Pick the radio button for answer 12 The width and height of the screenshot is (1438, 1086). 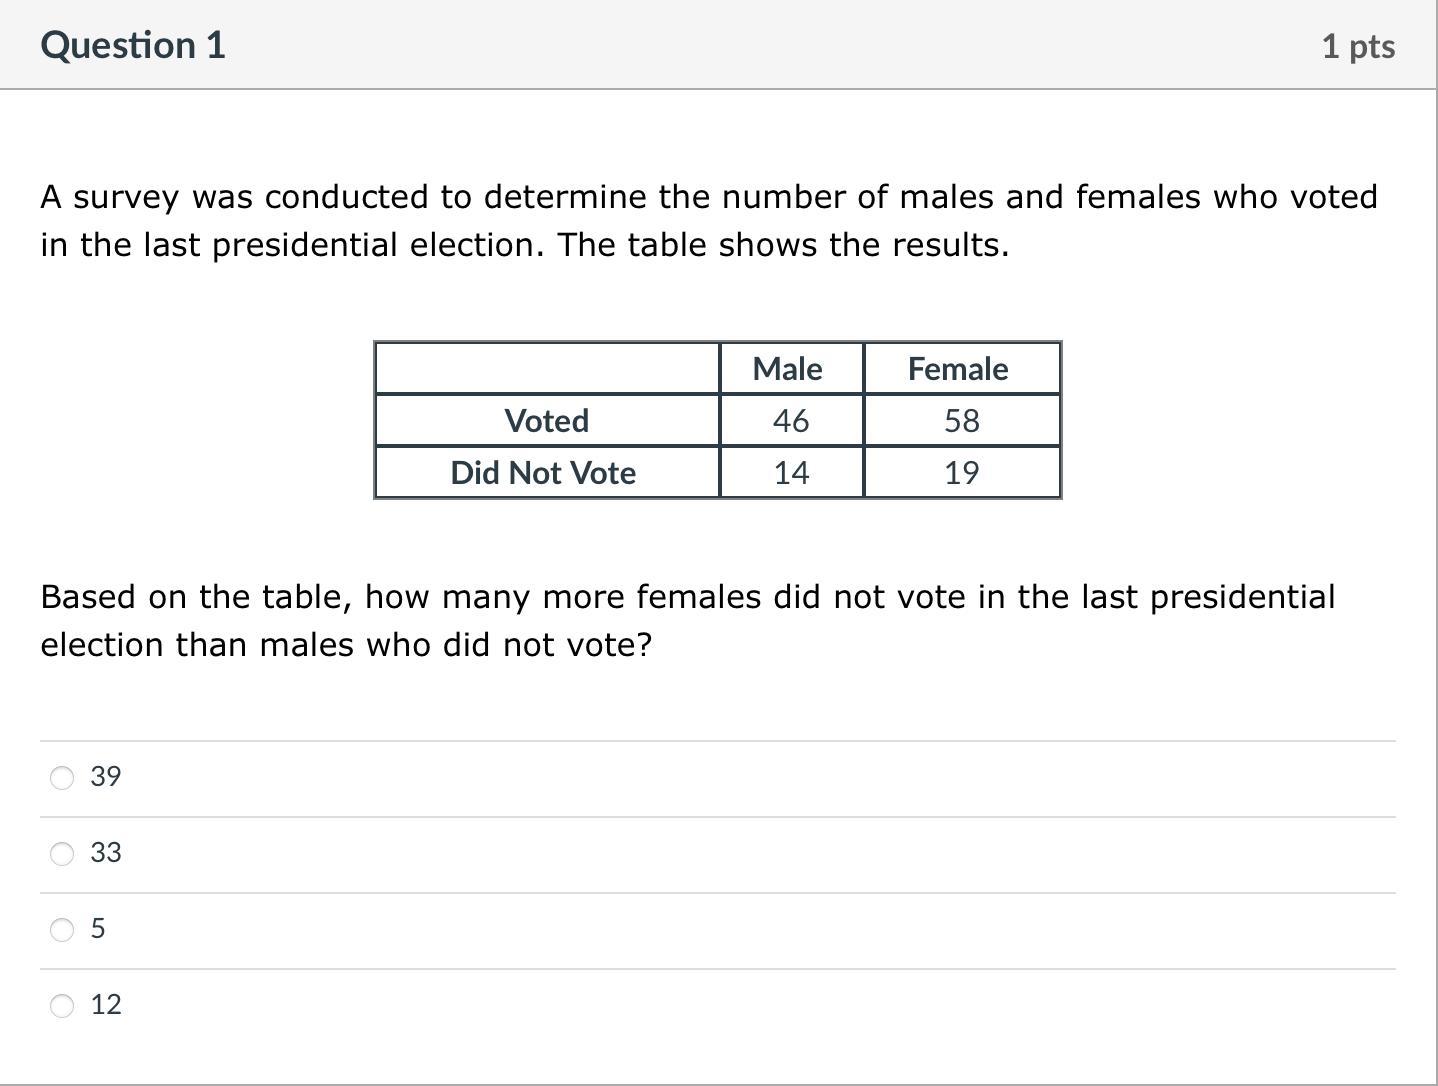[62, 1006]
